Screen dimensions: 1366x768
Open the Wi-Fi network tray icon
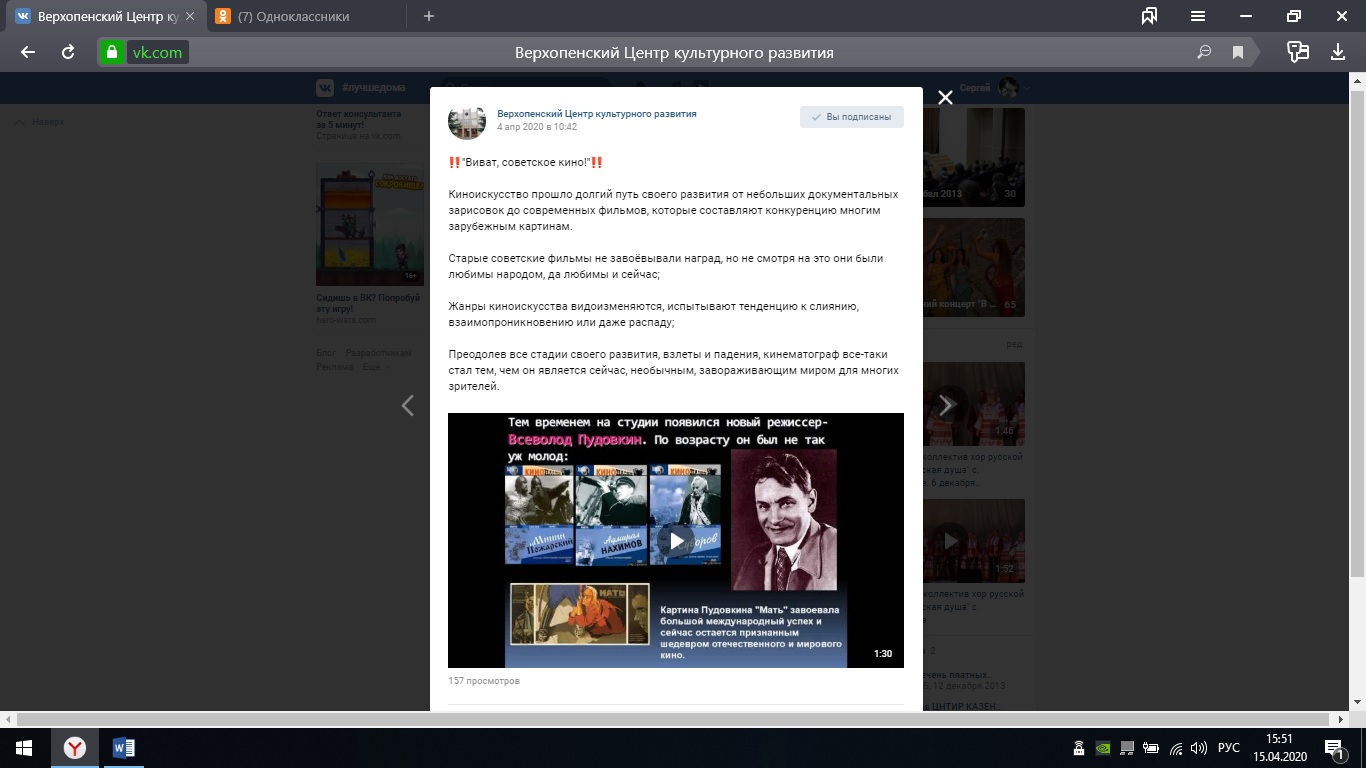(x=1176, y=748)
